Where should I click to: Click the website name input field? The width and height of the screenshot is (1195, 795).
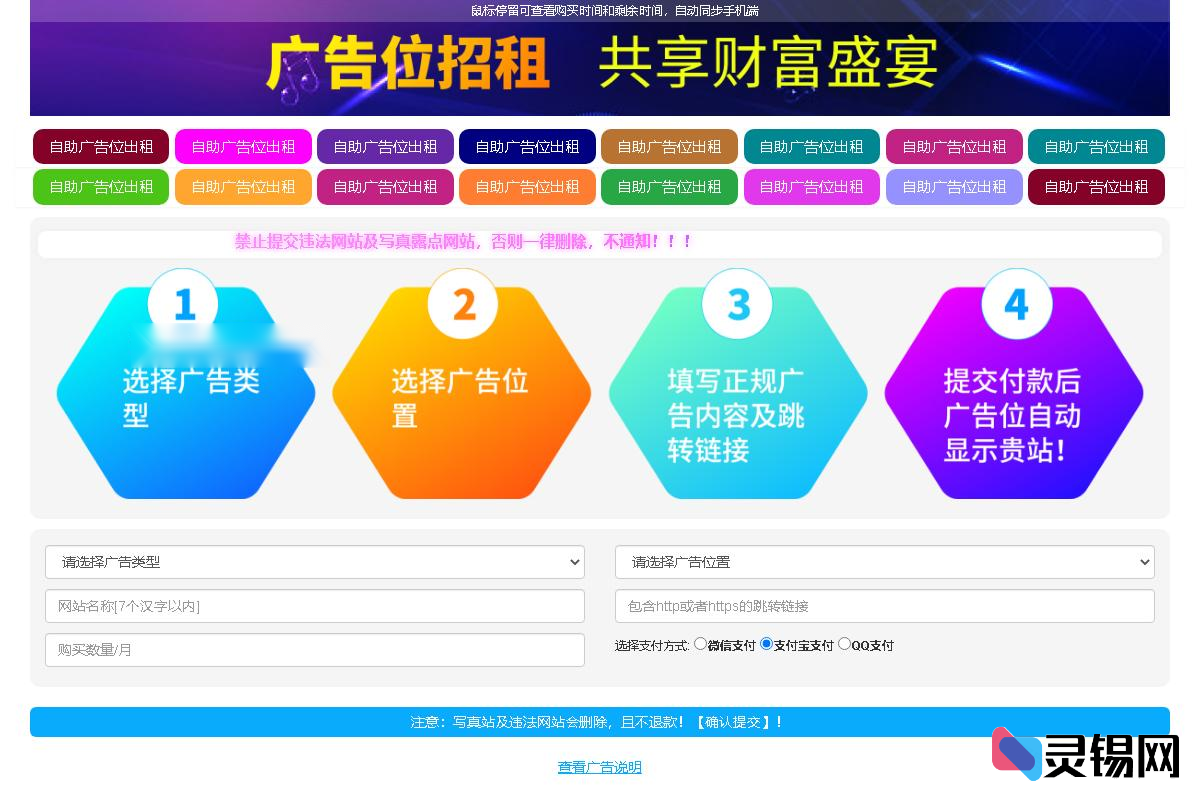point(315,606)
